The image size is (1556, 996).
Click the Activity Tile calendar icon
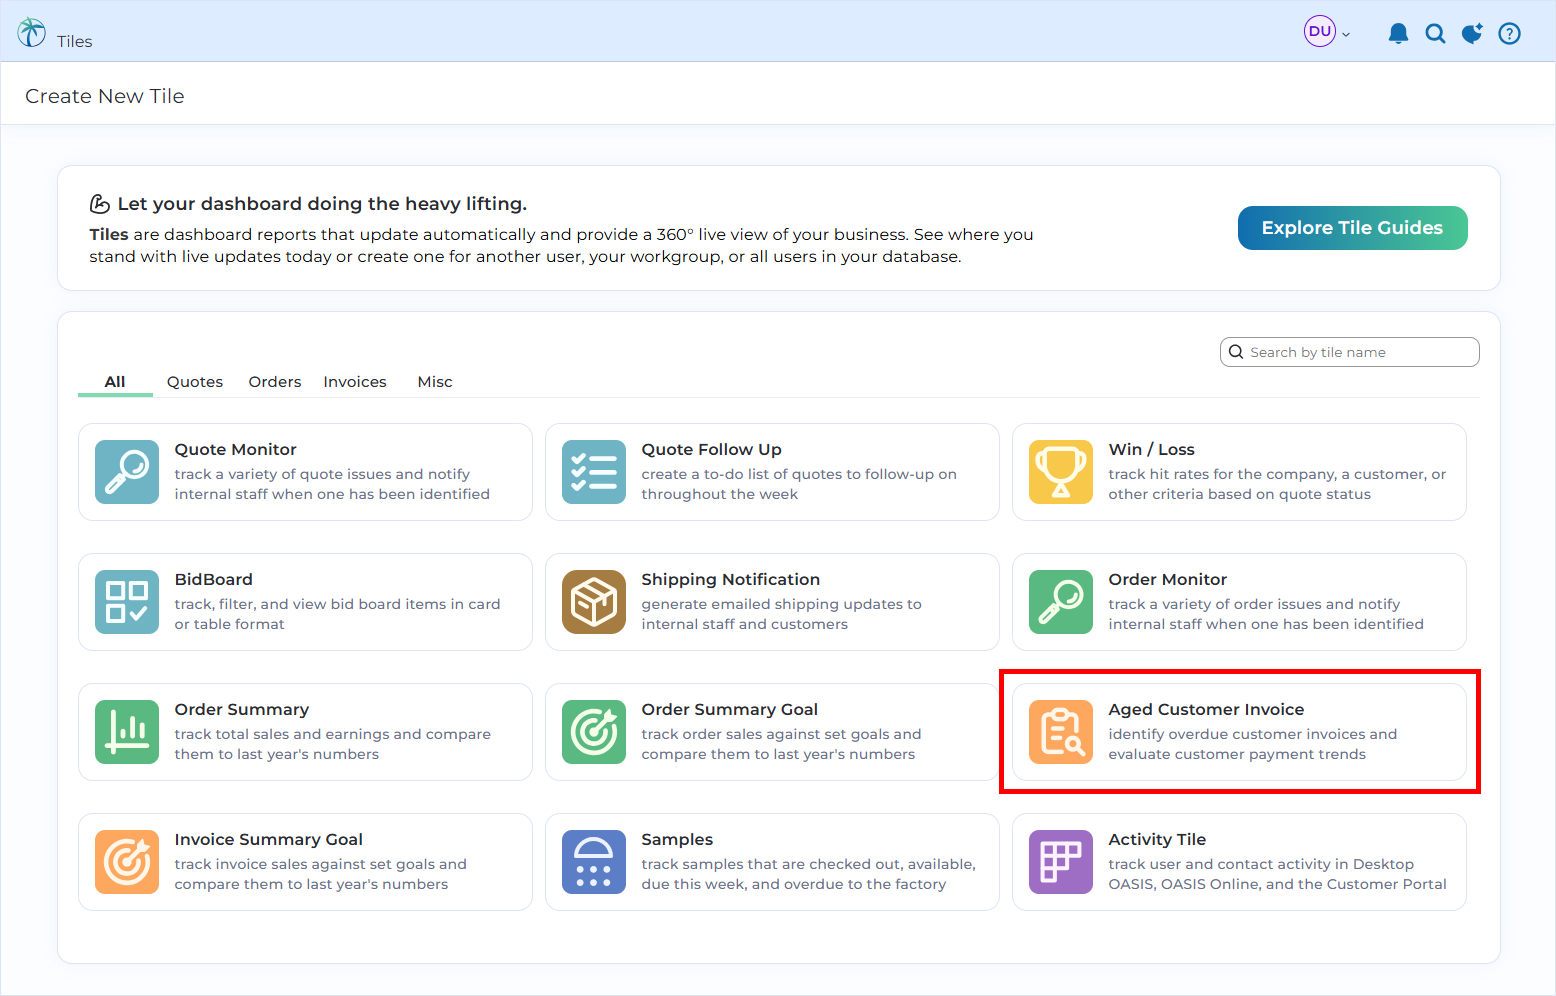1061,862
